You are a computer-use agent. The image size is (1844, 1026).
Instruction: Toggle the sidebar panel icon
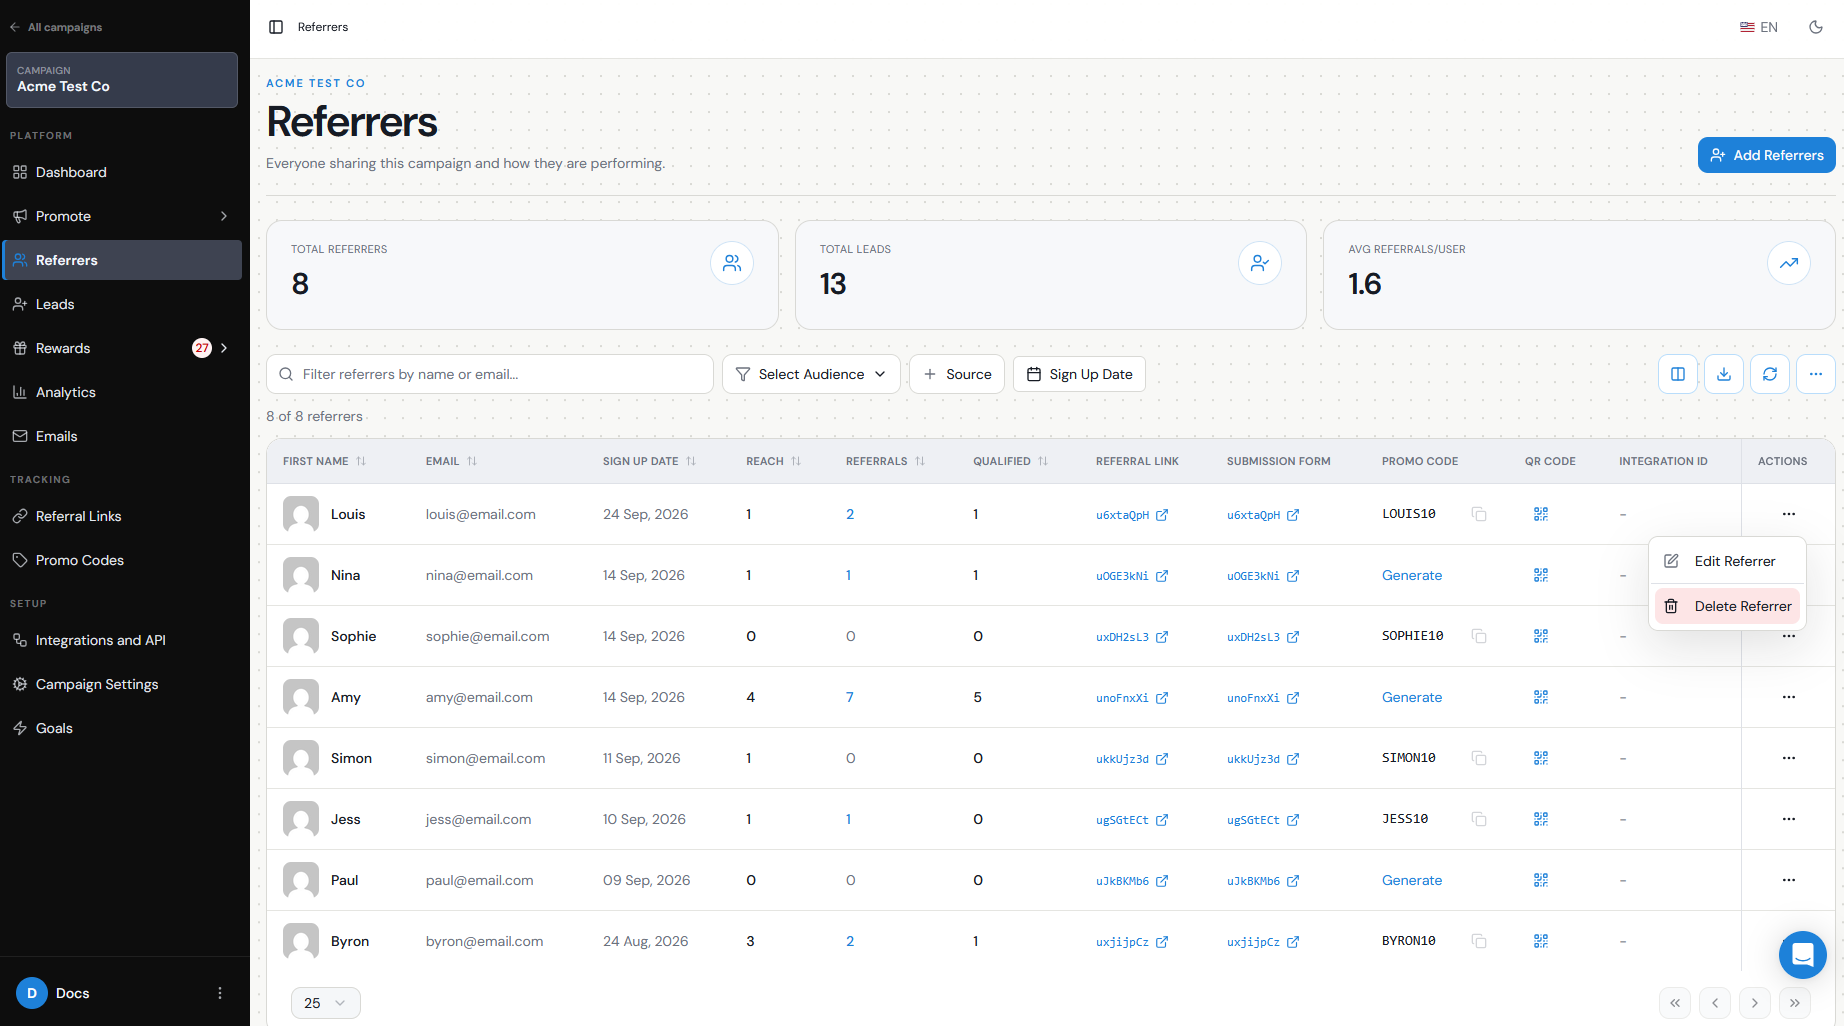(x=276, y=27)
